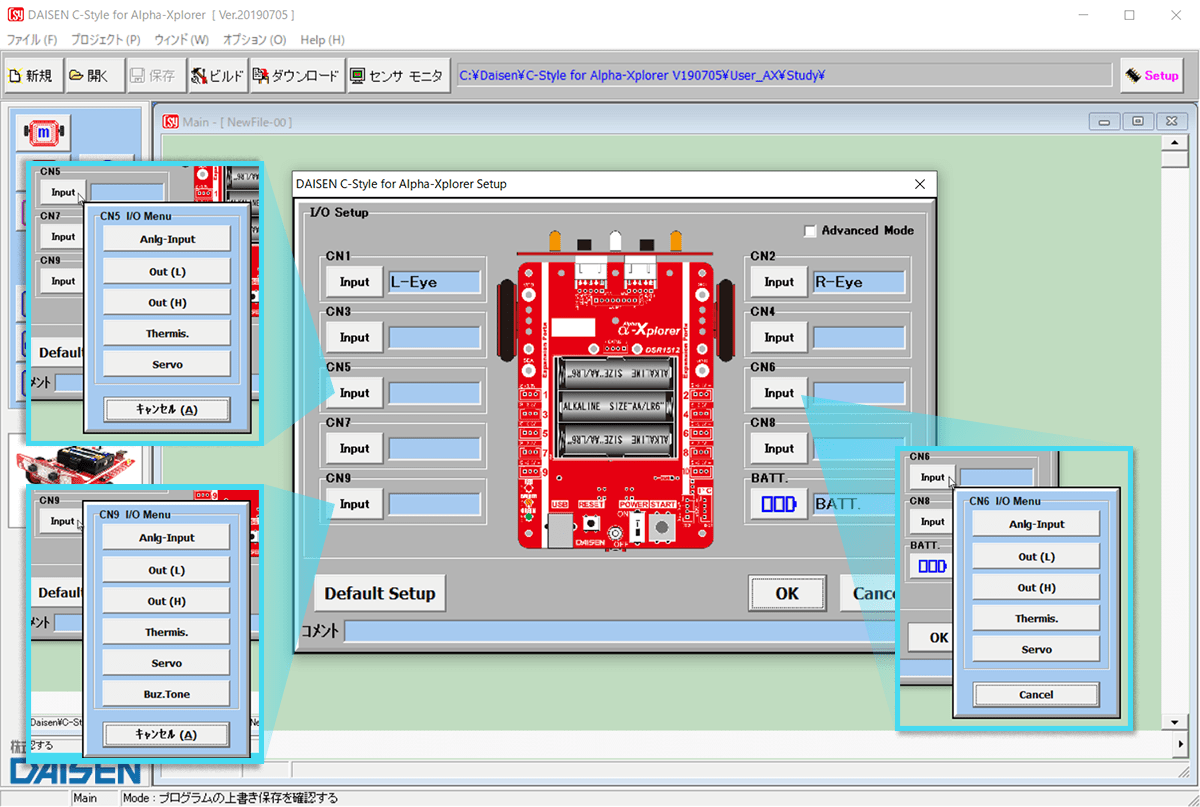
Task: Choose Buz.Tone in the CN9 I/O Menu
Action: tap(166, 694)
